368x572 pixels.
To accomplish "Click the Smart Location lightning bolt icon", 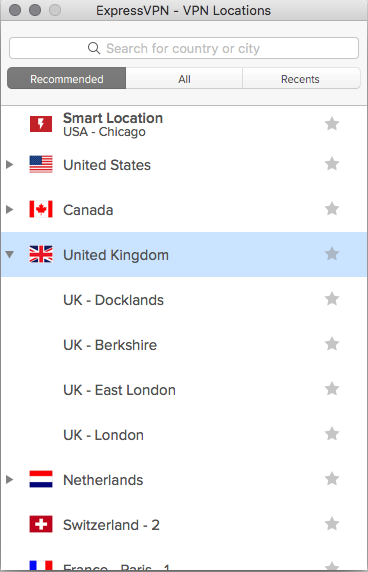I will coord(41,124).
